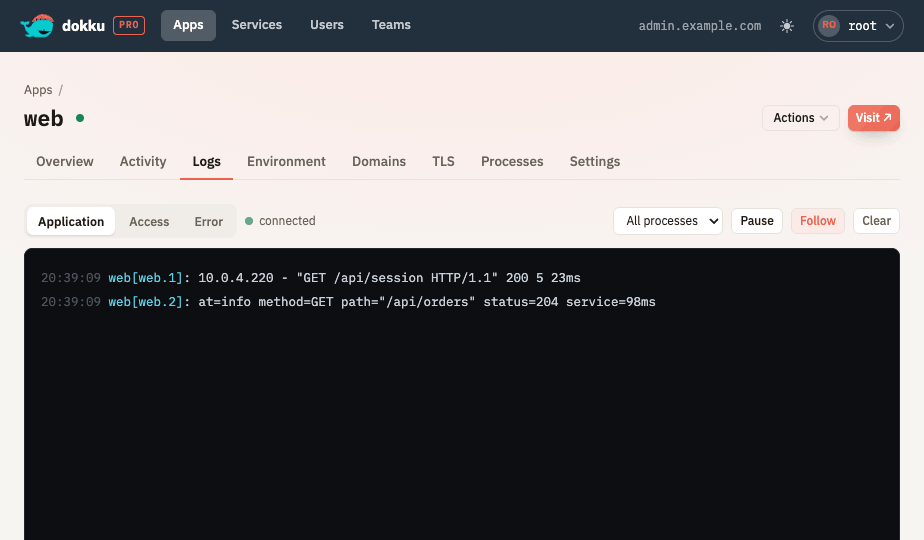Click the green connected status indicator
The image size is (924, 540).
pyautogui.click(x=249, y=221)
